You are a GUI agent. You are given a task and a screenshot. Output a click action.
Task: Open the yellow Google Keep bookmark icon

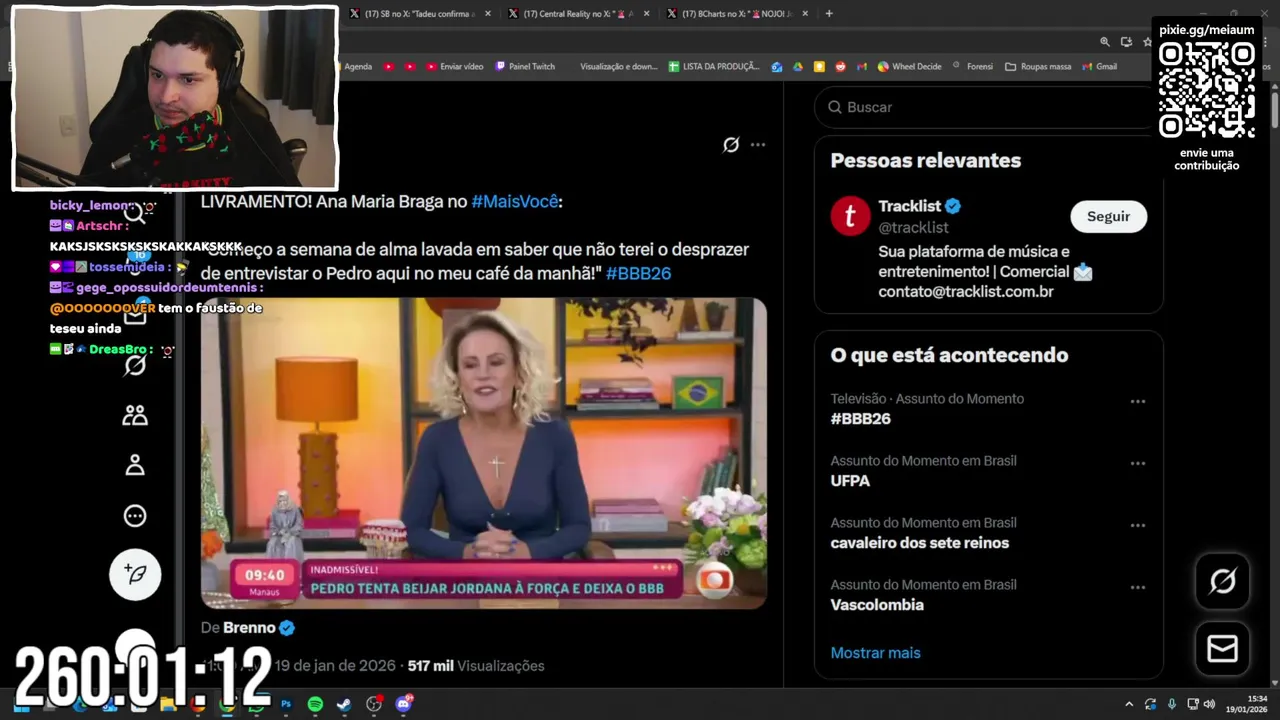(819, 67)
